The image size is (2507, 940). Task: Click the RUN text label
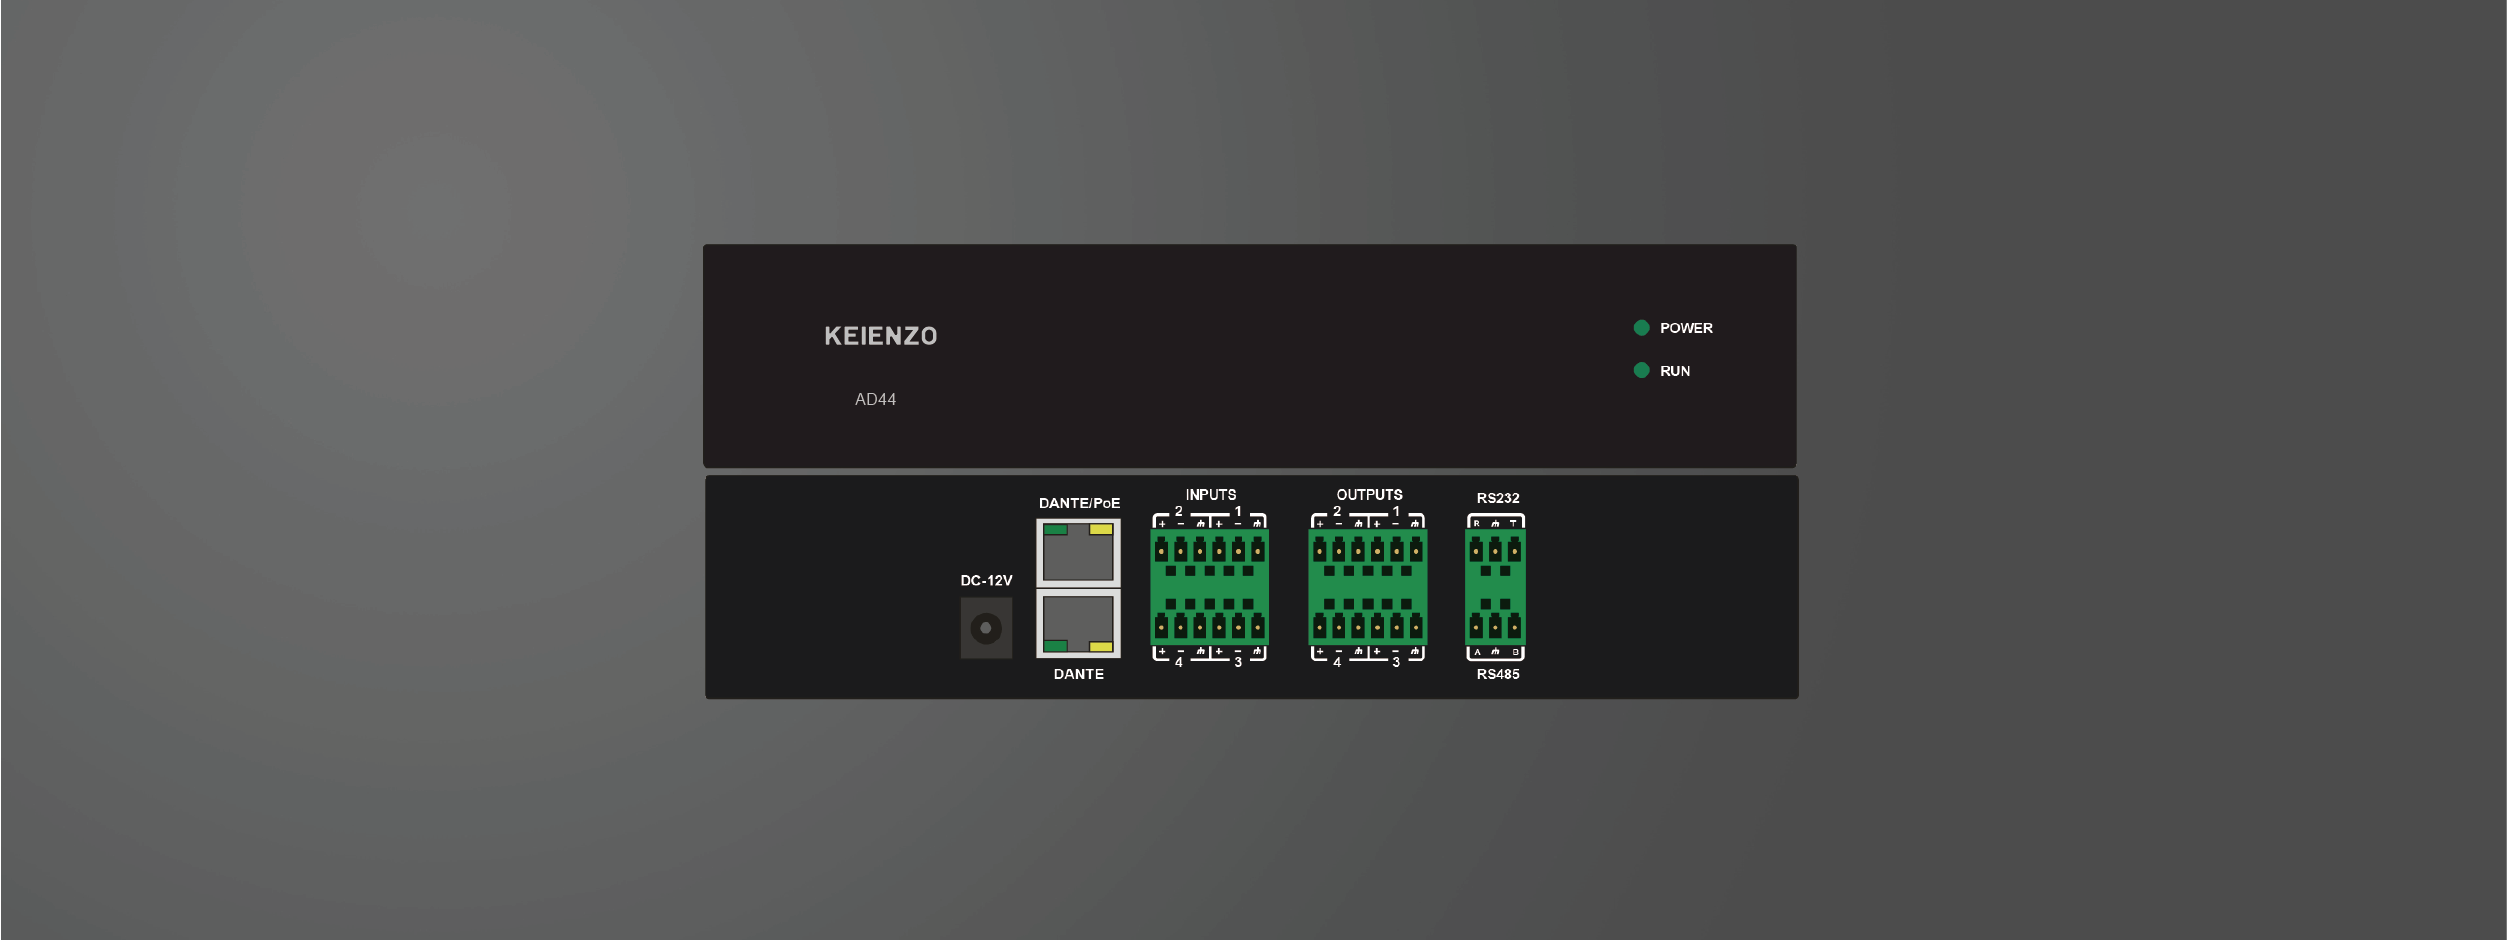(1675, 371)
